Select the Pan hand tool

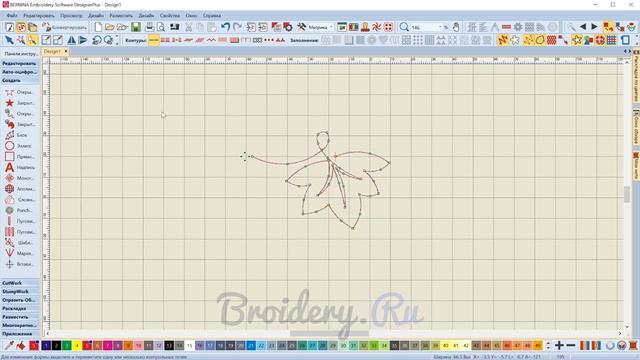click(x=456, y=27)
